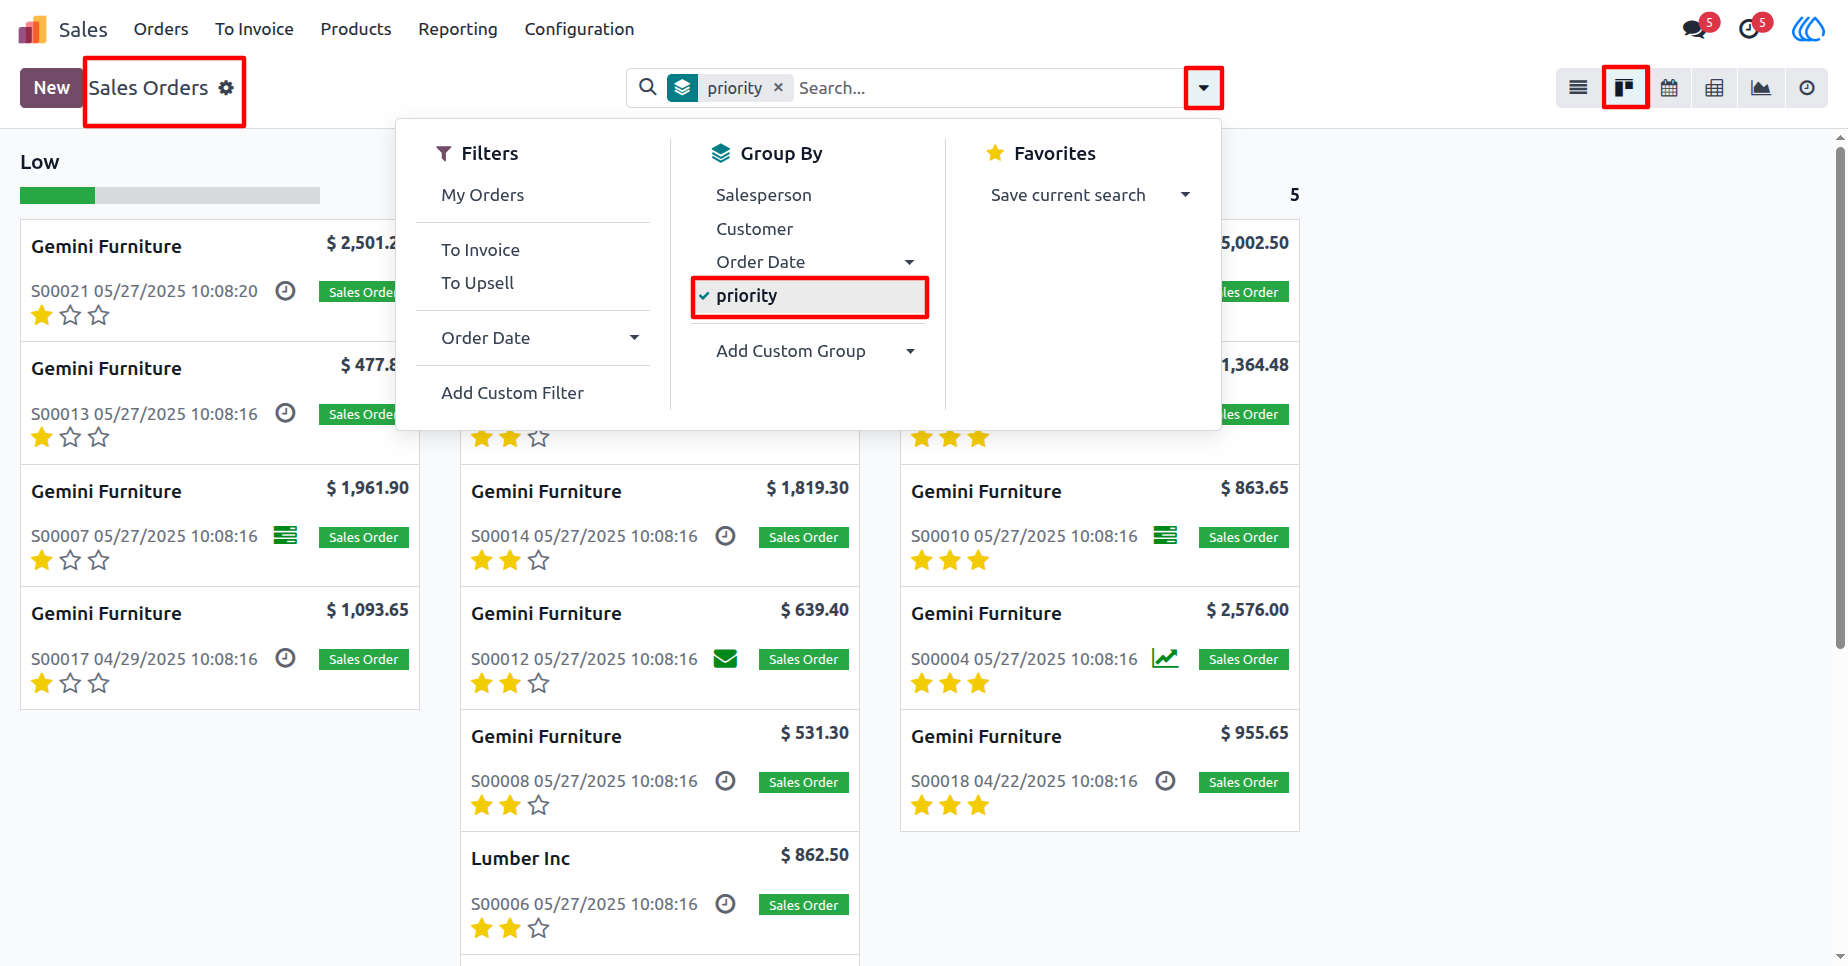The width and height of the screenshot is (1848, 966).
Task: Click the activity clock on order S00018
Action: coord(1165,781)
